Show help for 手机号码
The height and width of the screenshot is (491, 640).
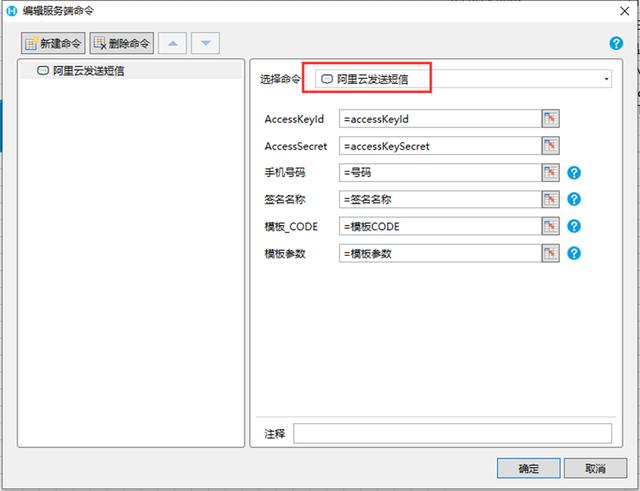pyautogui.click(x=574, y=173)
